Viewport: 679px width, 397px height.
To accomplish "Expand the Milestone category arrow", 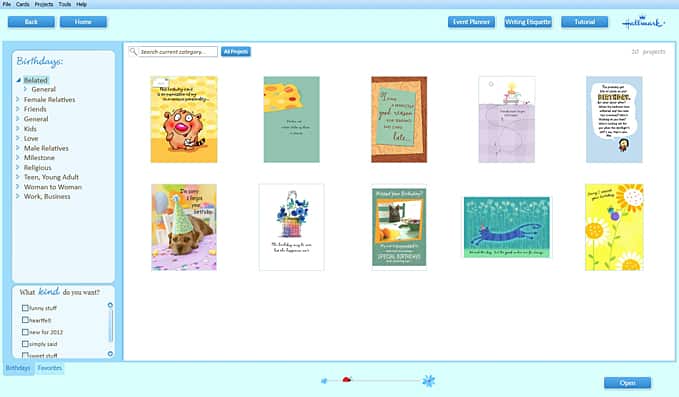I will (18, 158).
